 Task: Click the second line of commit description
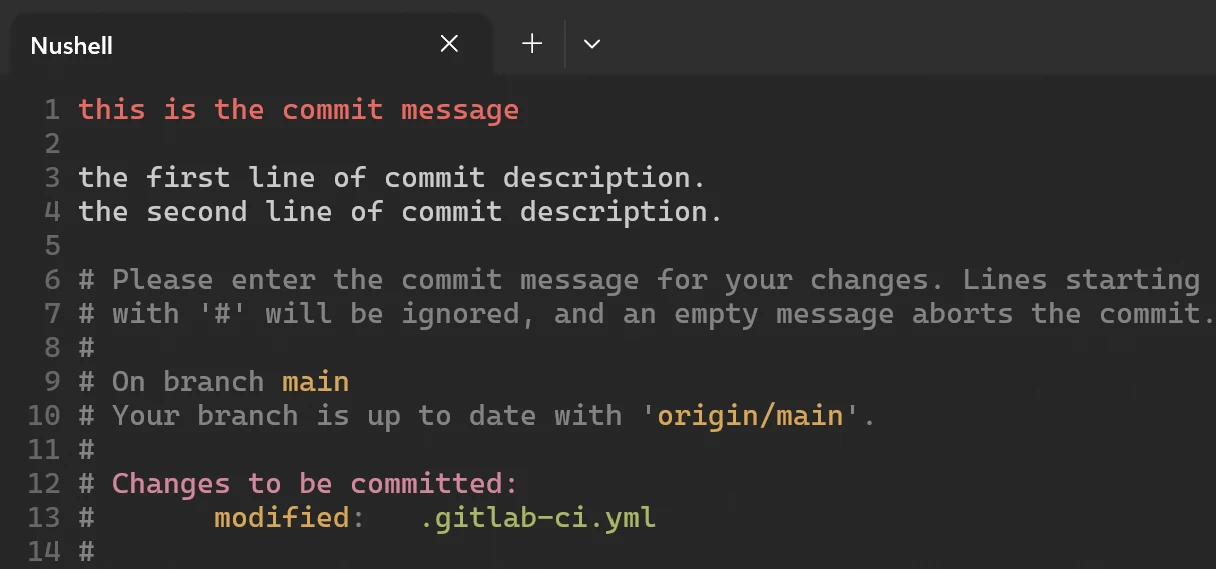(400, 212)
